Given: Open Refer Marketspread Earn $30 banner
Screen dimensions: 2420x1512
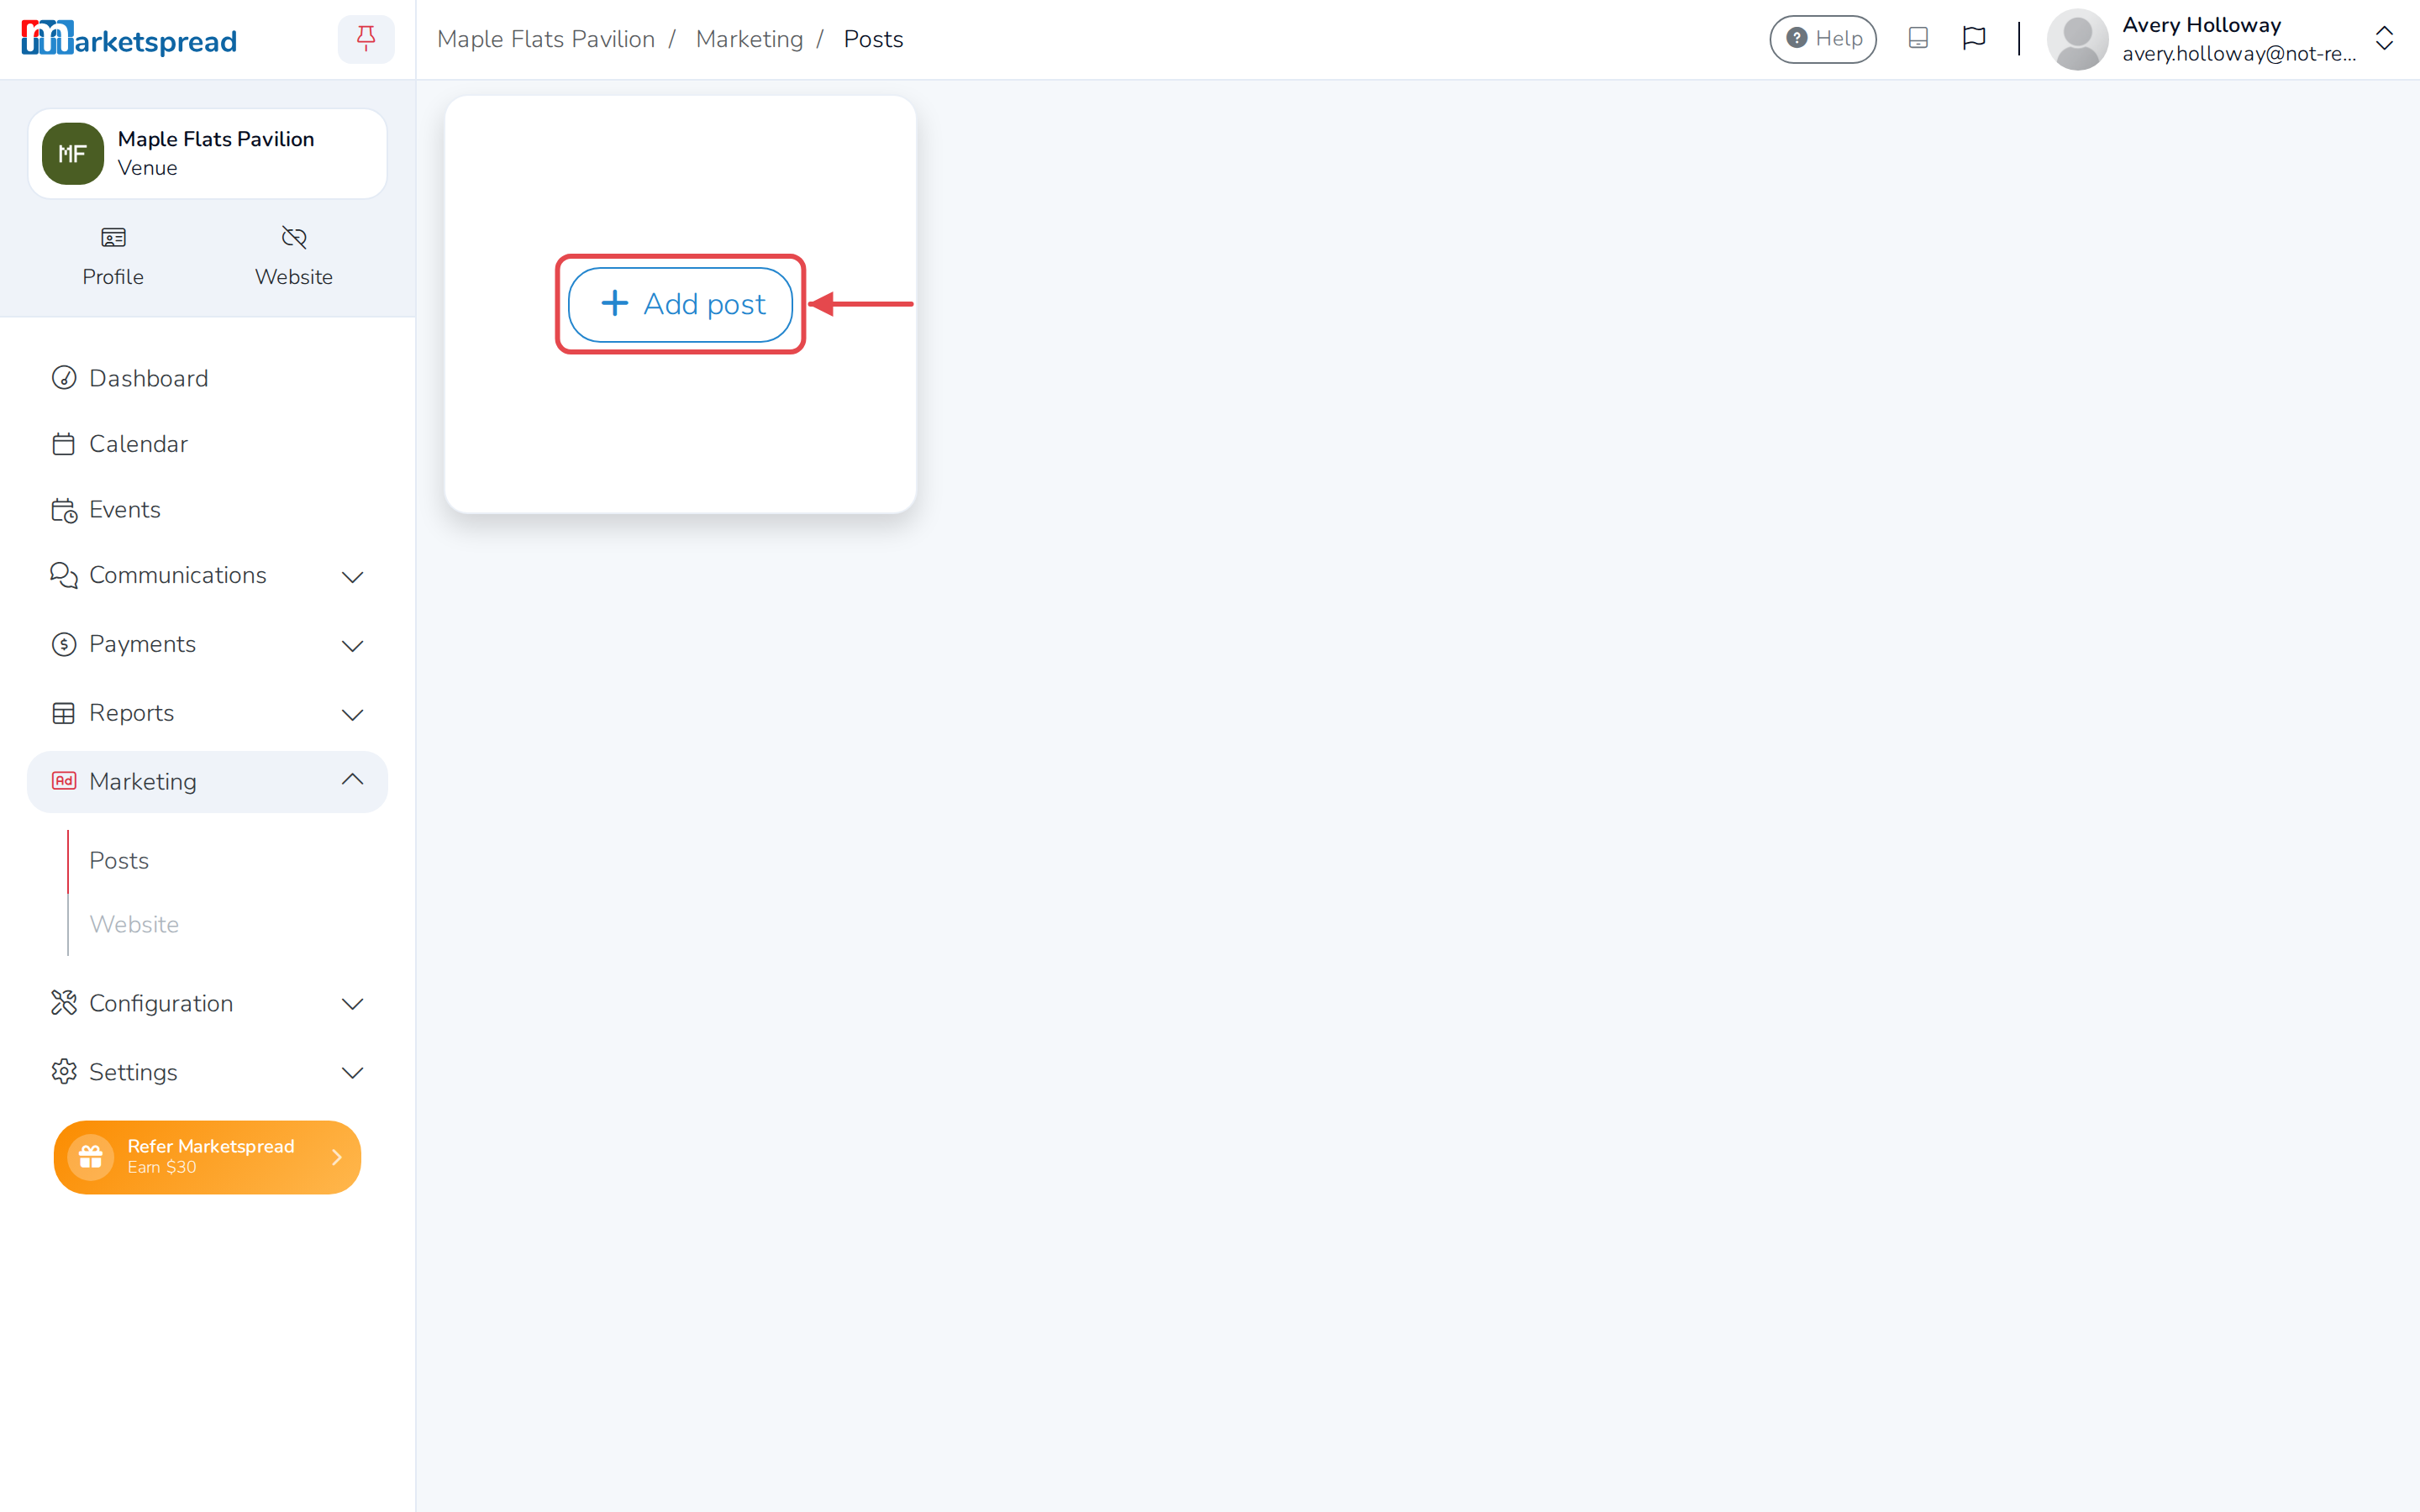Looking at the screenshot, I should click(207, 1157).
